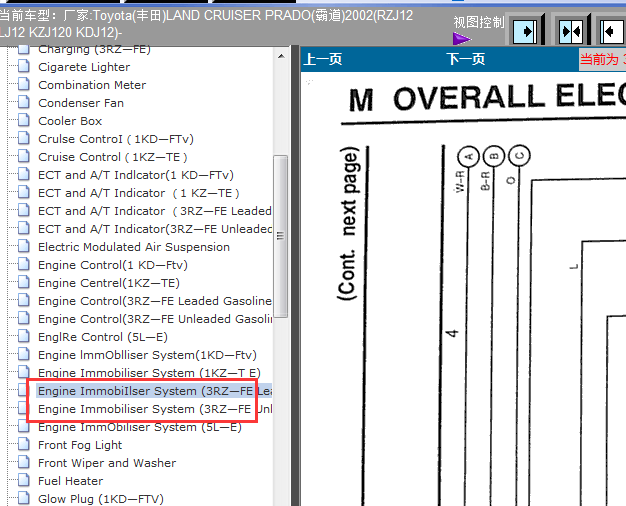Select Engine Immobiliser System (1KZ-TE)

coord(149,373)
